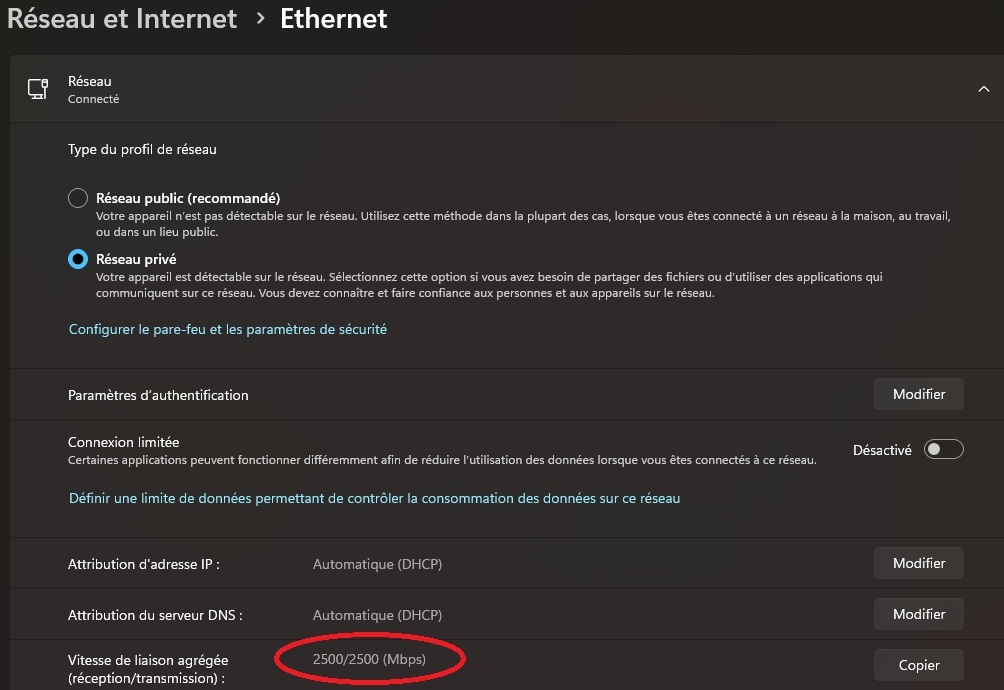1004x690 pixels.
Task: Click the Type du profil de réseau heading
Action: click(x=142, y=149)
